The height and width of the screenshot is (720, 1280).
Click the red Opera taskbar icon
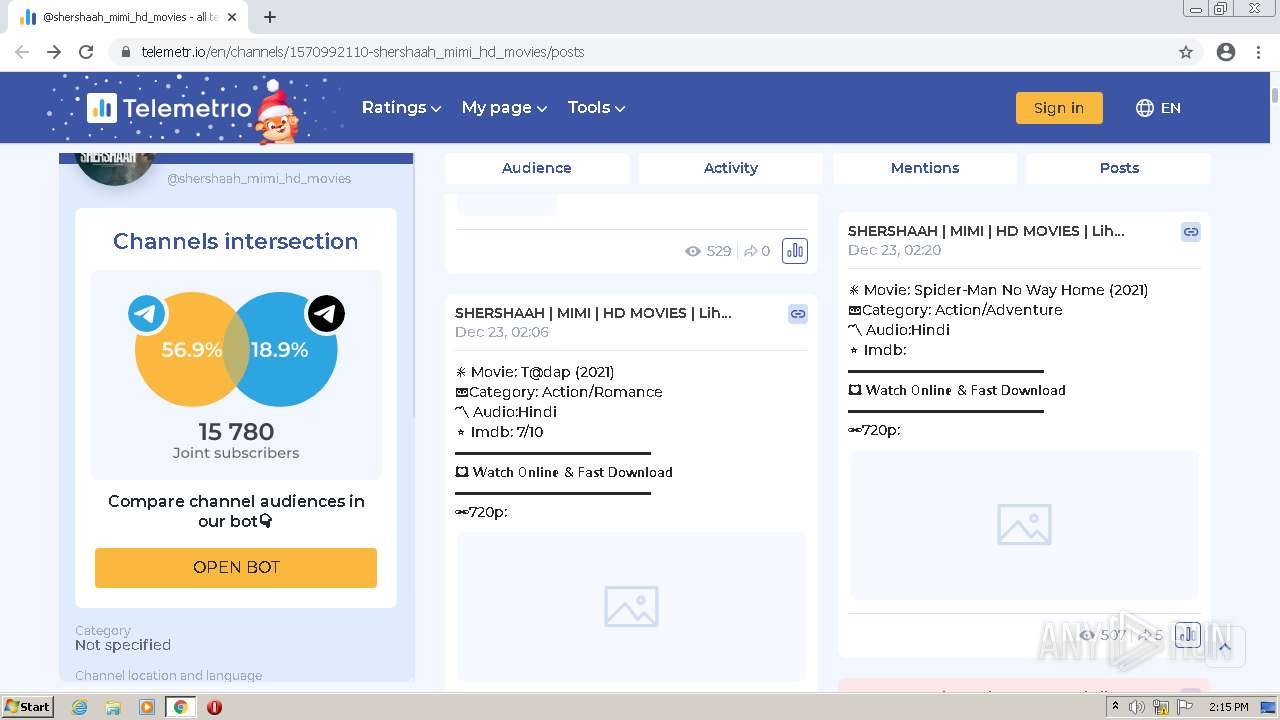pos(214,707)
